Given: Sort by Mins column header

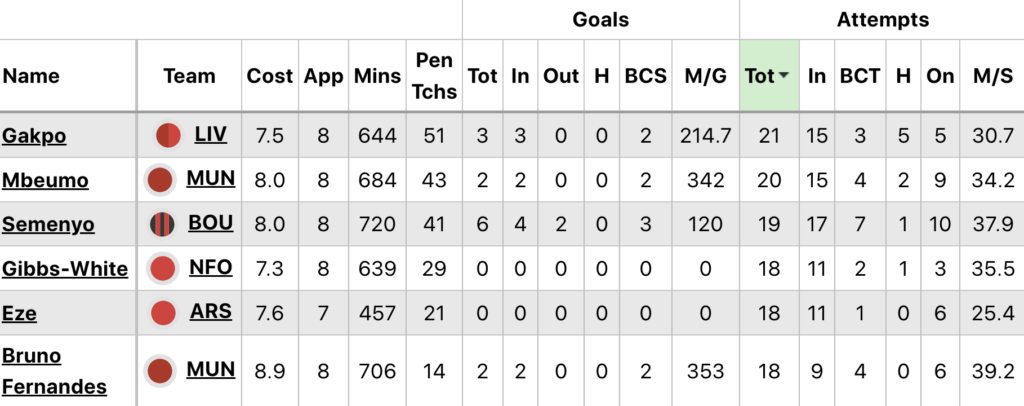Looking at the screenshot, I should pos(377,76).
